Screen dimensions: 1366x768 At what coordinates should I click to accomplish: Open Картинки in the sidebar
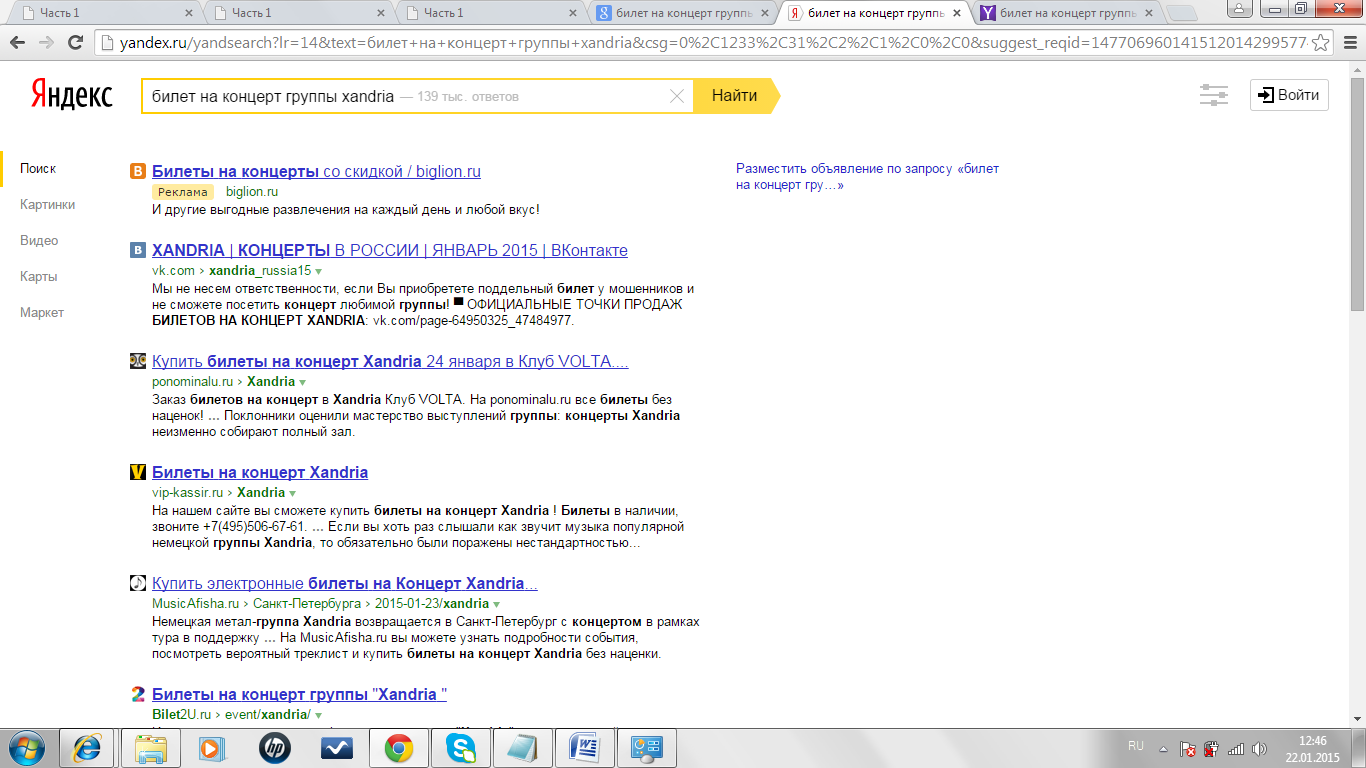[47, 205]
